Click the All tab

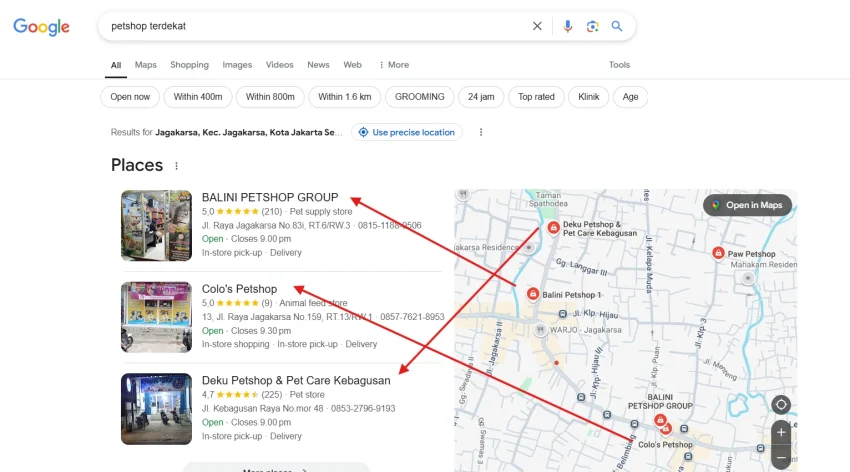(116, 65)
